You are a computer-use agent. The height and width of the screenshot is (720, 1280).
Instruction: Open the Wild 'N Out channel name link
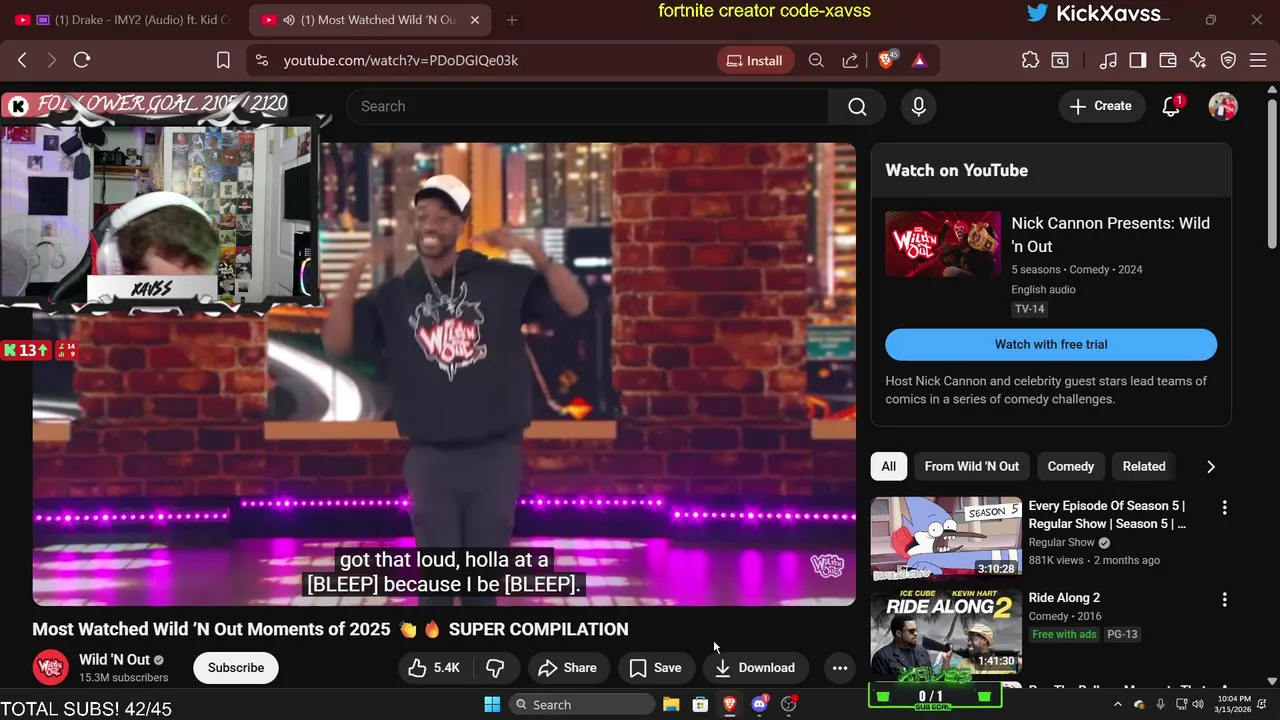coord(114,660)
